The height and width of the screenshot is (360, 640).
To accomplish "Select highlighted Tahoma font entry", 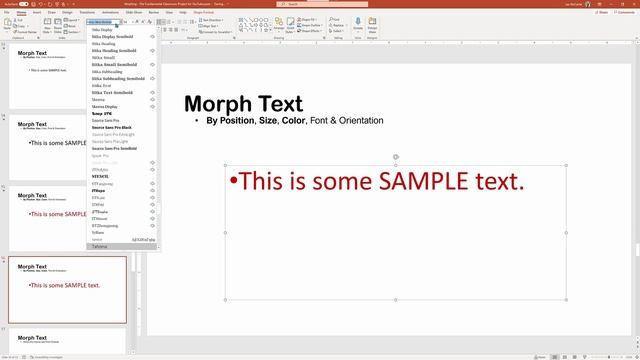I will [121, 247].
